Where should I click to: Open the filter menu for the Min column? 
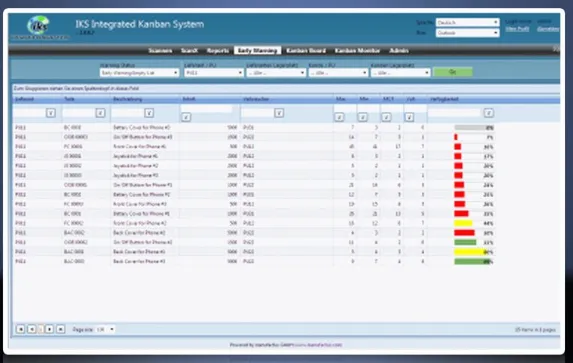pos(363,117)
